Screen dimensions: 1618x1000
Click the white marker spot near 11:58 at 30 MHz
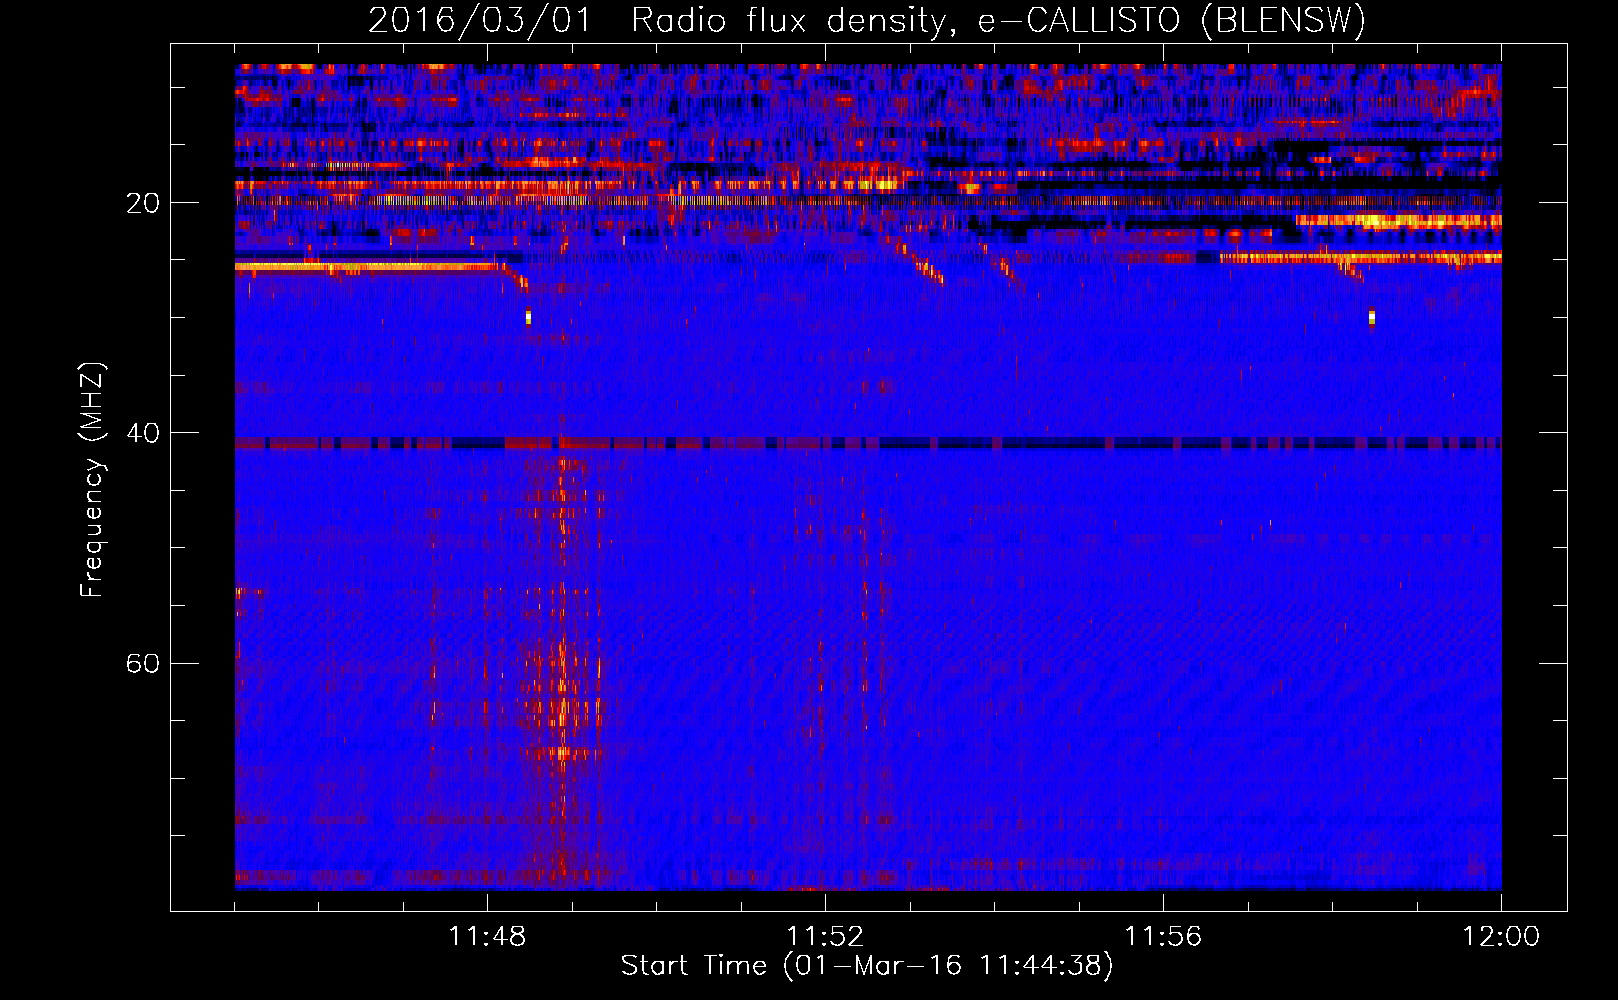coord(1372,318)
